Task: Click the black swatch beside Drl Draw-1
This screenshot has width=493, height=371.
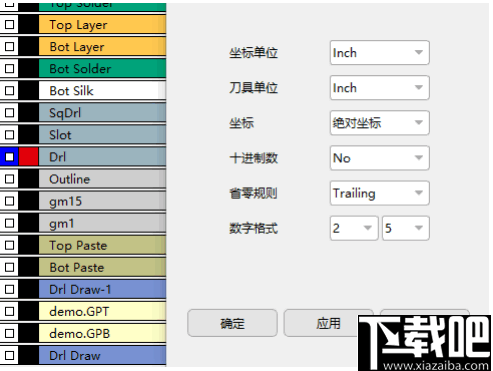Action: (29, 289)
